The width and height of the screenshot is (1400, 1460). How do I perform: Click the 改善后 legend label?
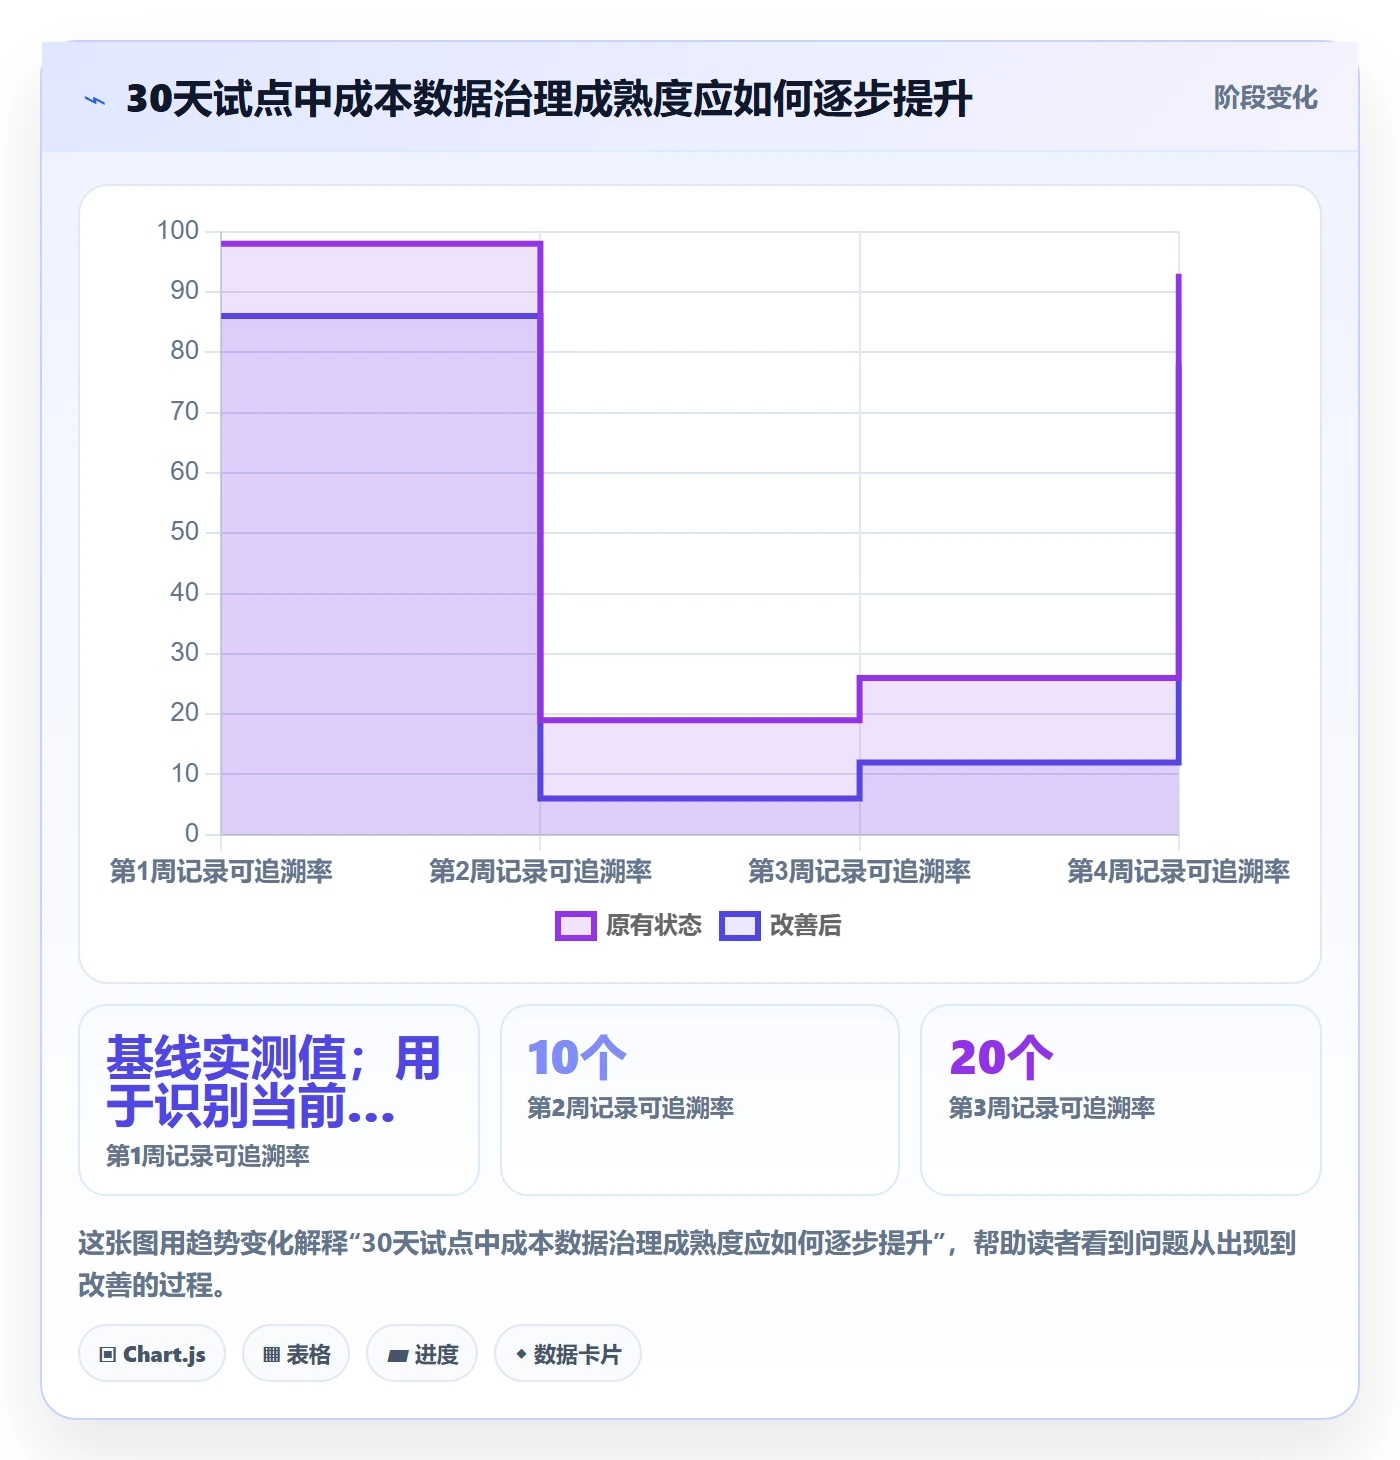805,926
